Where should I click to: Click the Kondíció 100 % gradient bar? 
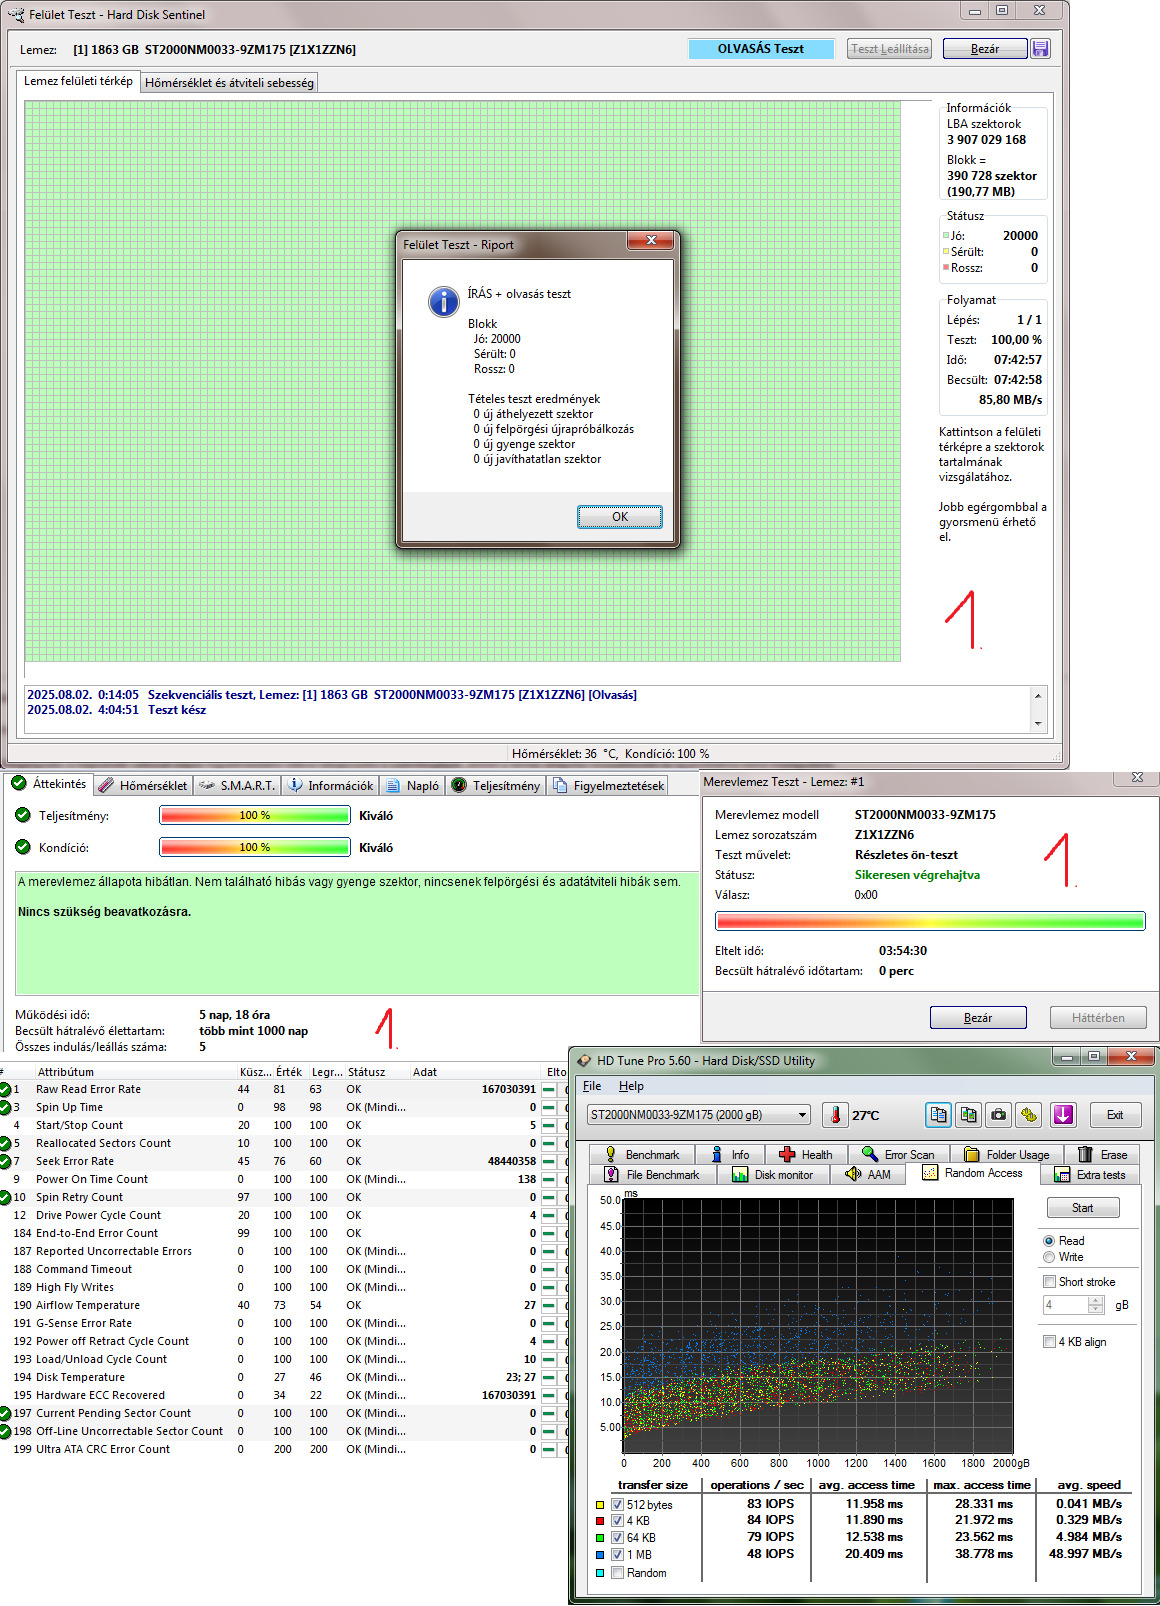pos(255,848)
